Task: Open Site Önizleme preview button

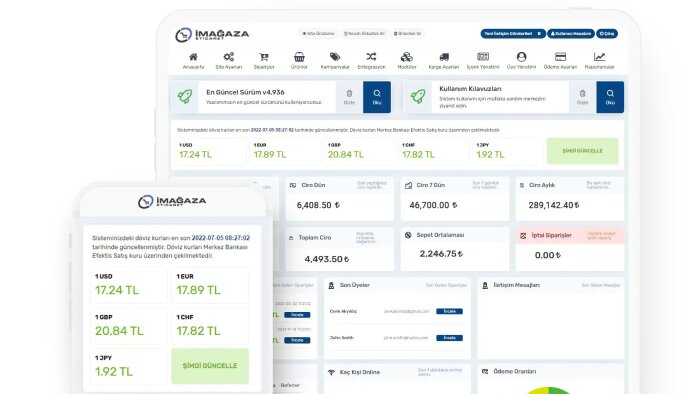Action: click(318, 33)
